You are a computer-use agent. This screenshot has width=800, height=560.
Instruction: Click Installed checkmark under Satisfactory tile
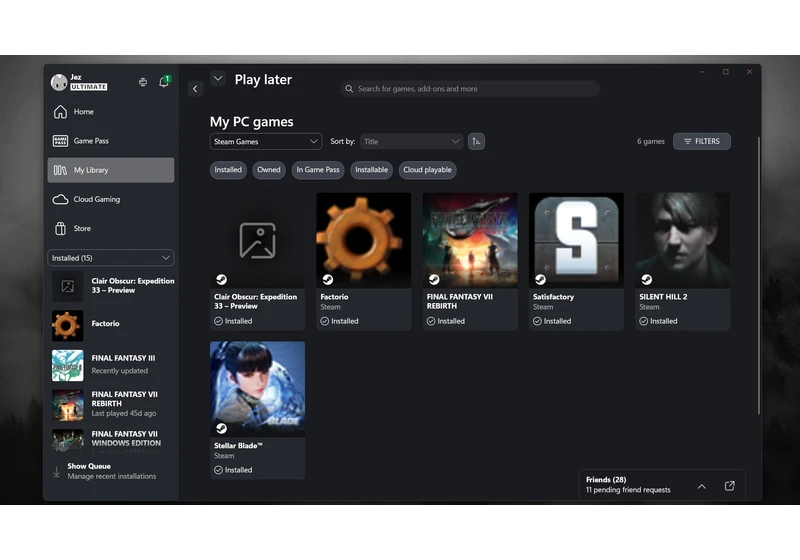point(537,321)
